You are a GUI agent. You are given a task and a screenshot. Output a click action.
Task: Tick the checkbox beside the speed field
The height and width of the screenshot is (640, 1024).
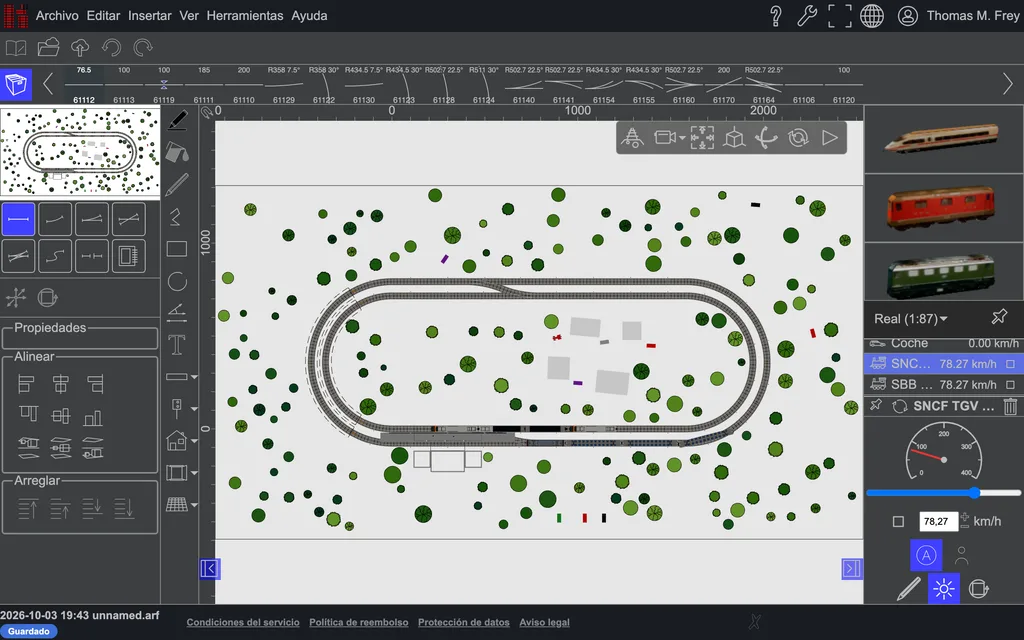899,521
